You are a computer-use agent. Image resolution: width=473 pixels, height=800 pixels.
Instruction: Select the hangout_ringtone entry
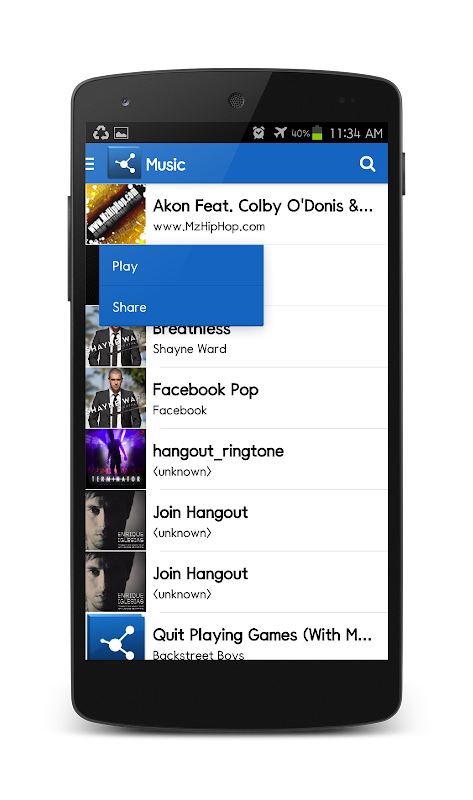(x=236, y=459)
